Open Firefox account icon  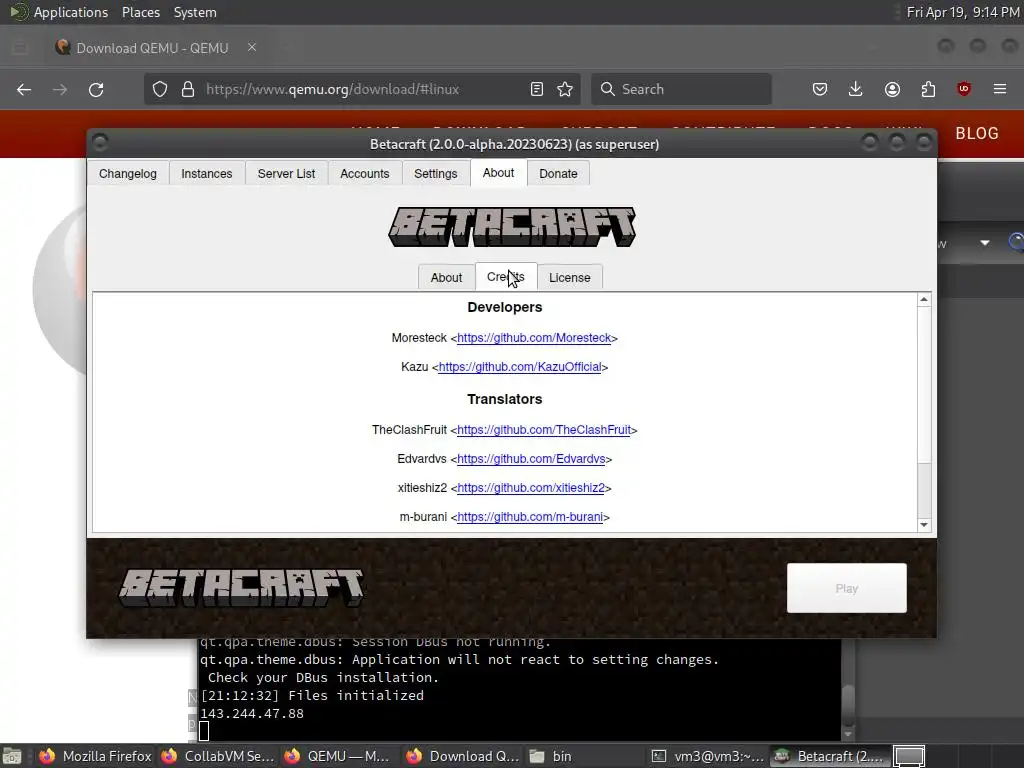click(892, 89)
